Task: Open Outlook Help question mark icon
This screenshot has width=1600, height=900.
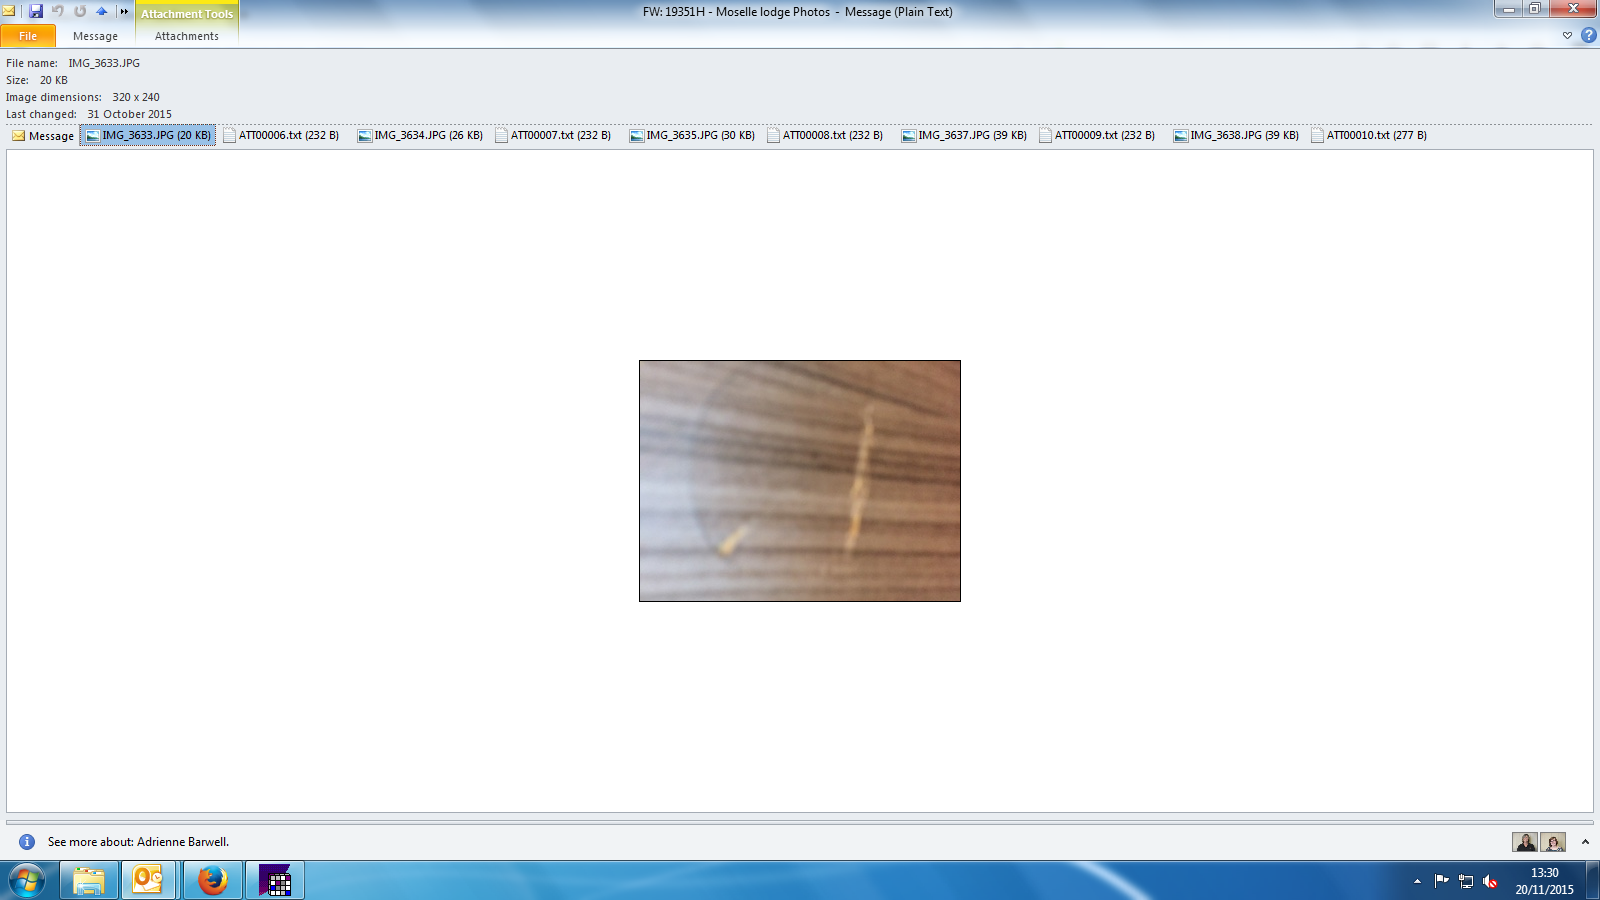Action: tap(1588, 36)
